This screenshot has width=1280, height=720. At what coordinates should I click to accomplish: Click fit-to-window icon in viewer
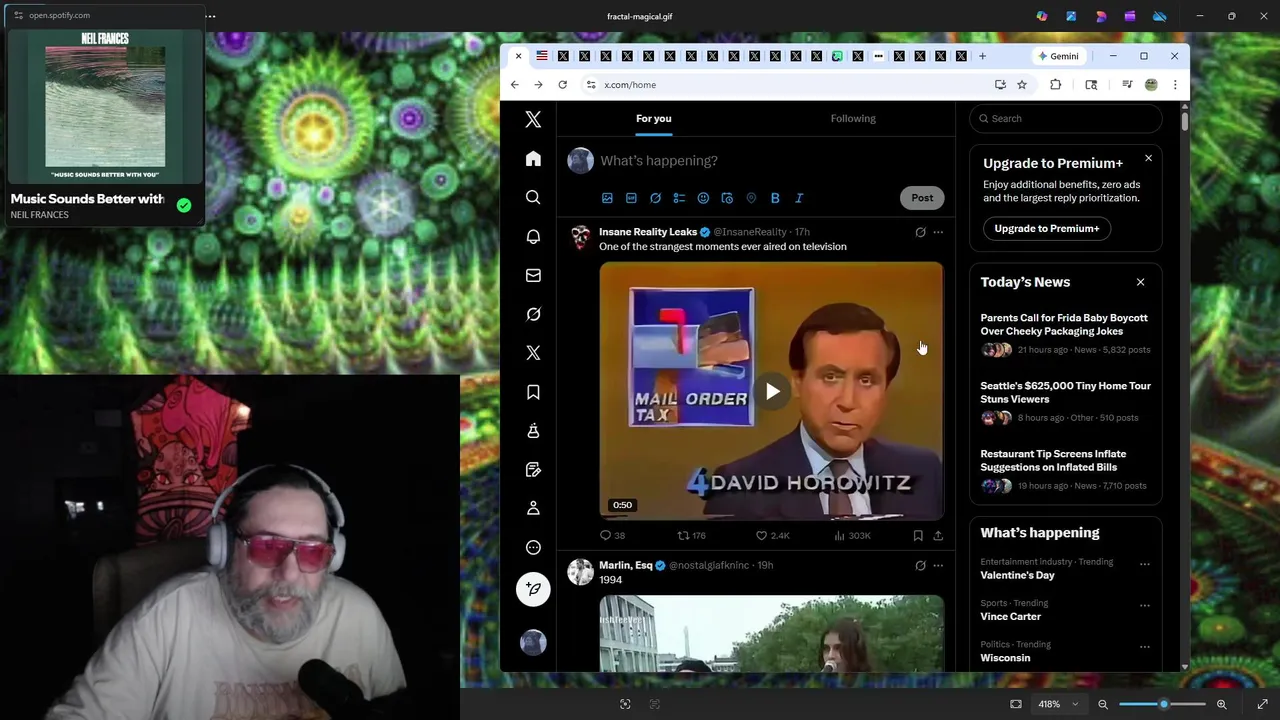1016,704
